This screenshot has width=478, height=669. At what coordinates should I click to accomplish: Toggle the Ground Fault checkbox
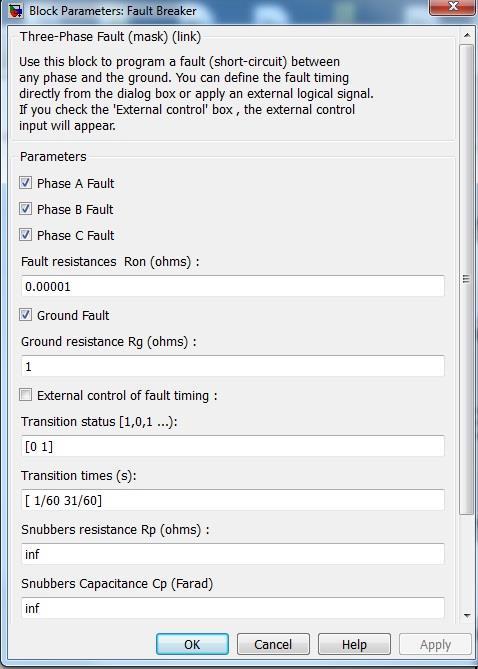[25, 315]
